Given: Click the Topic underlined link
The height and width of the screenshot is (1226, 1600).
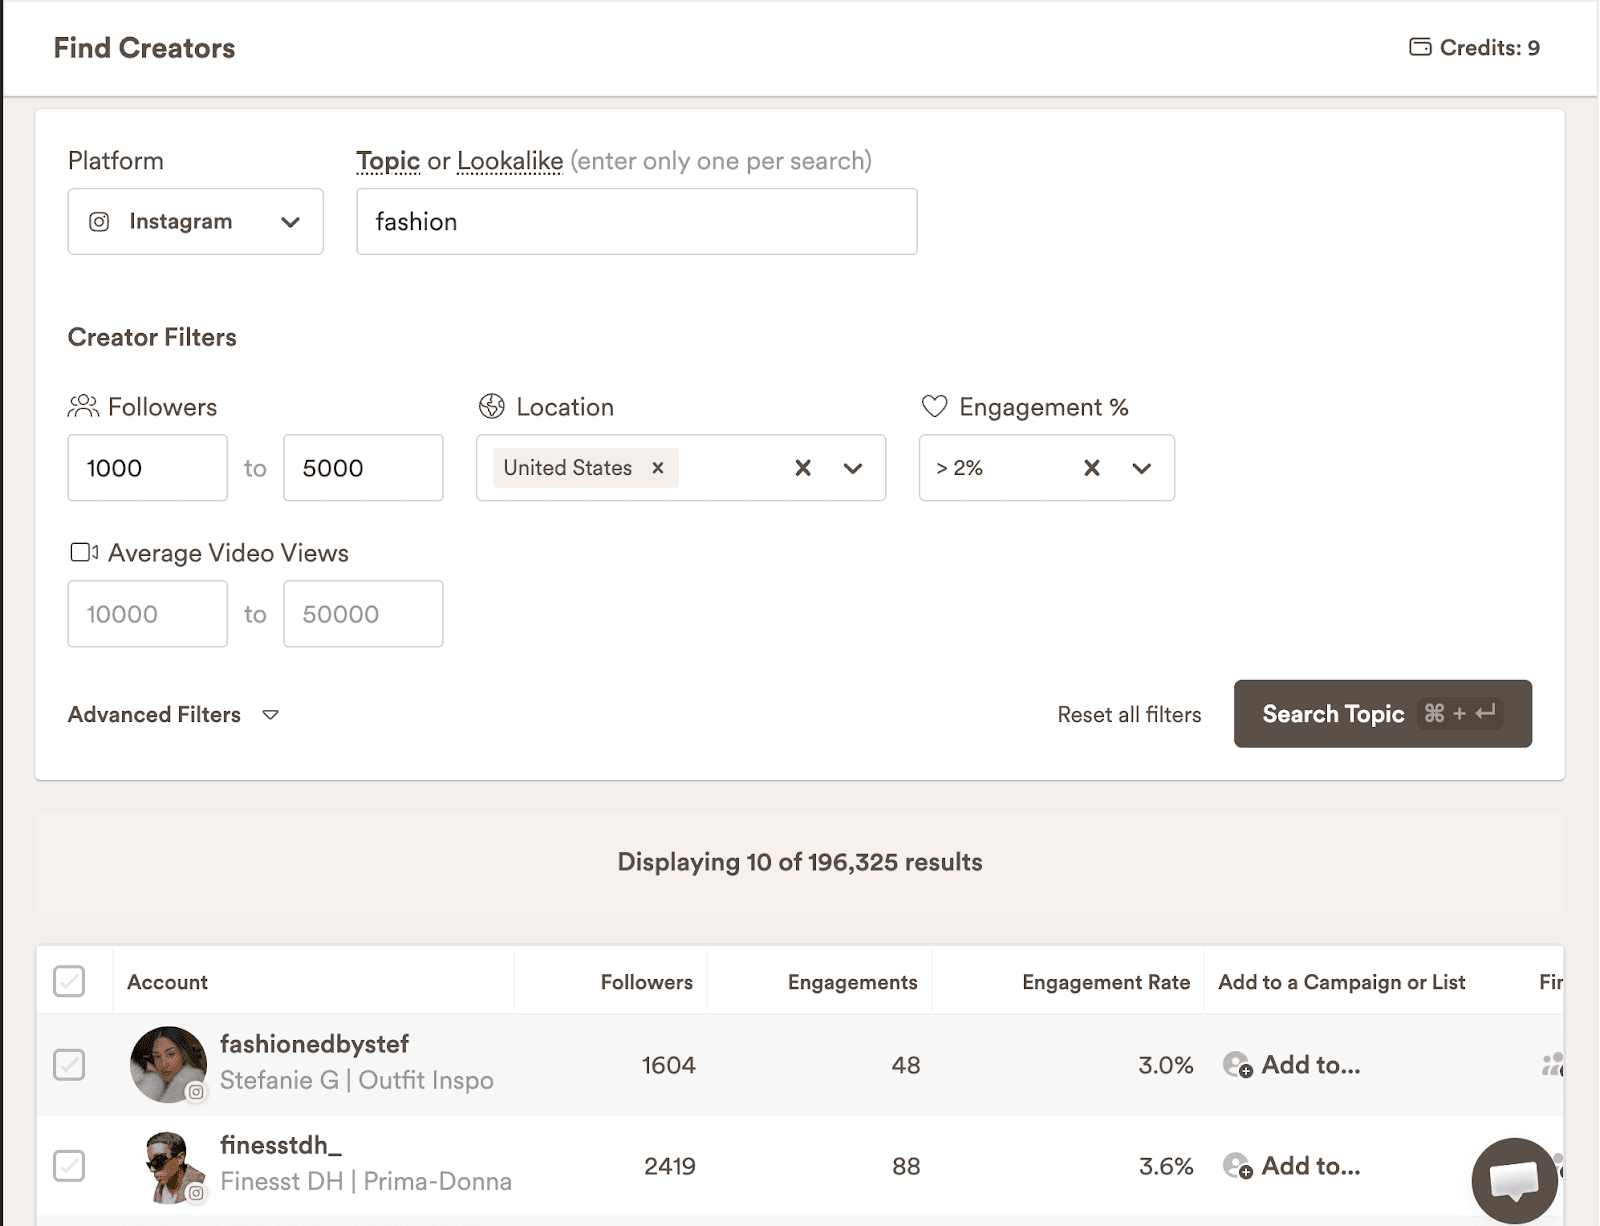Looking at the screenshot, I should (388, 160).
